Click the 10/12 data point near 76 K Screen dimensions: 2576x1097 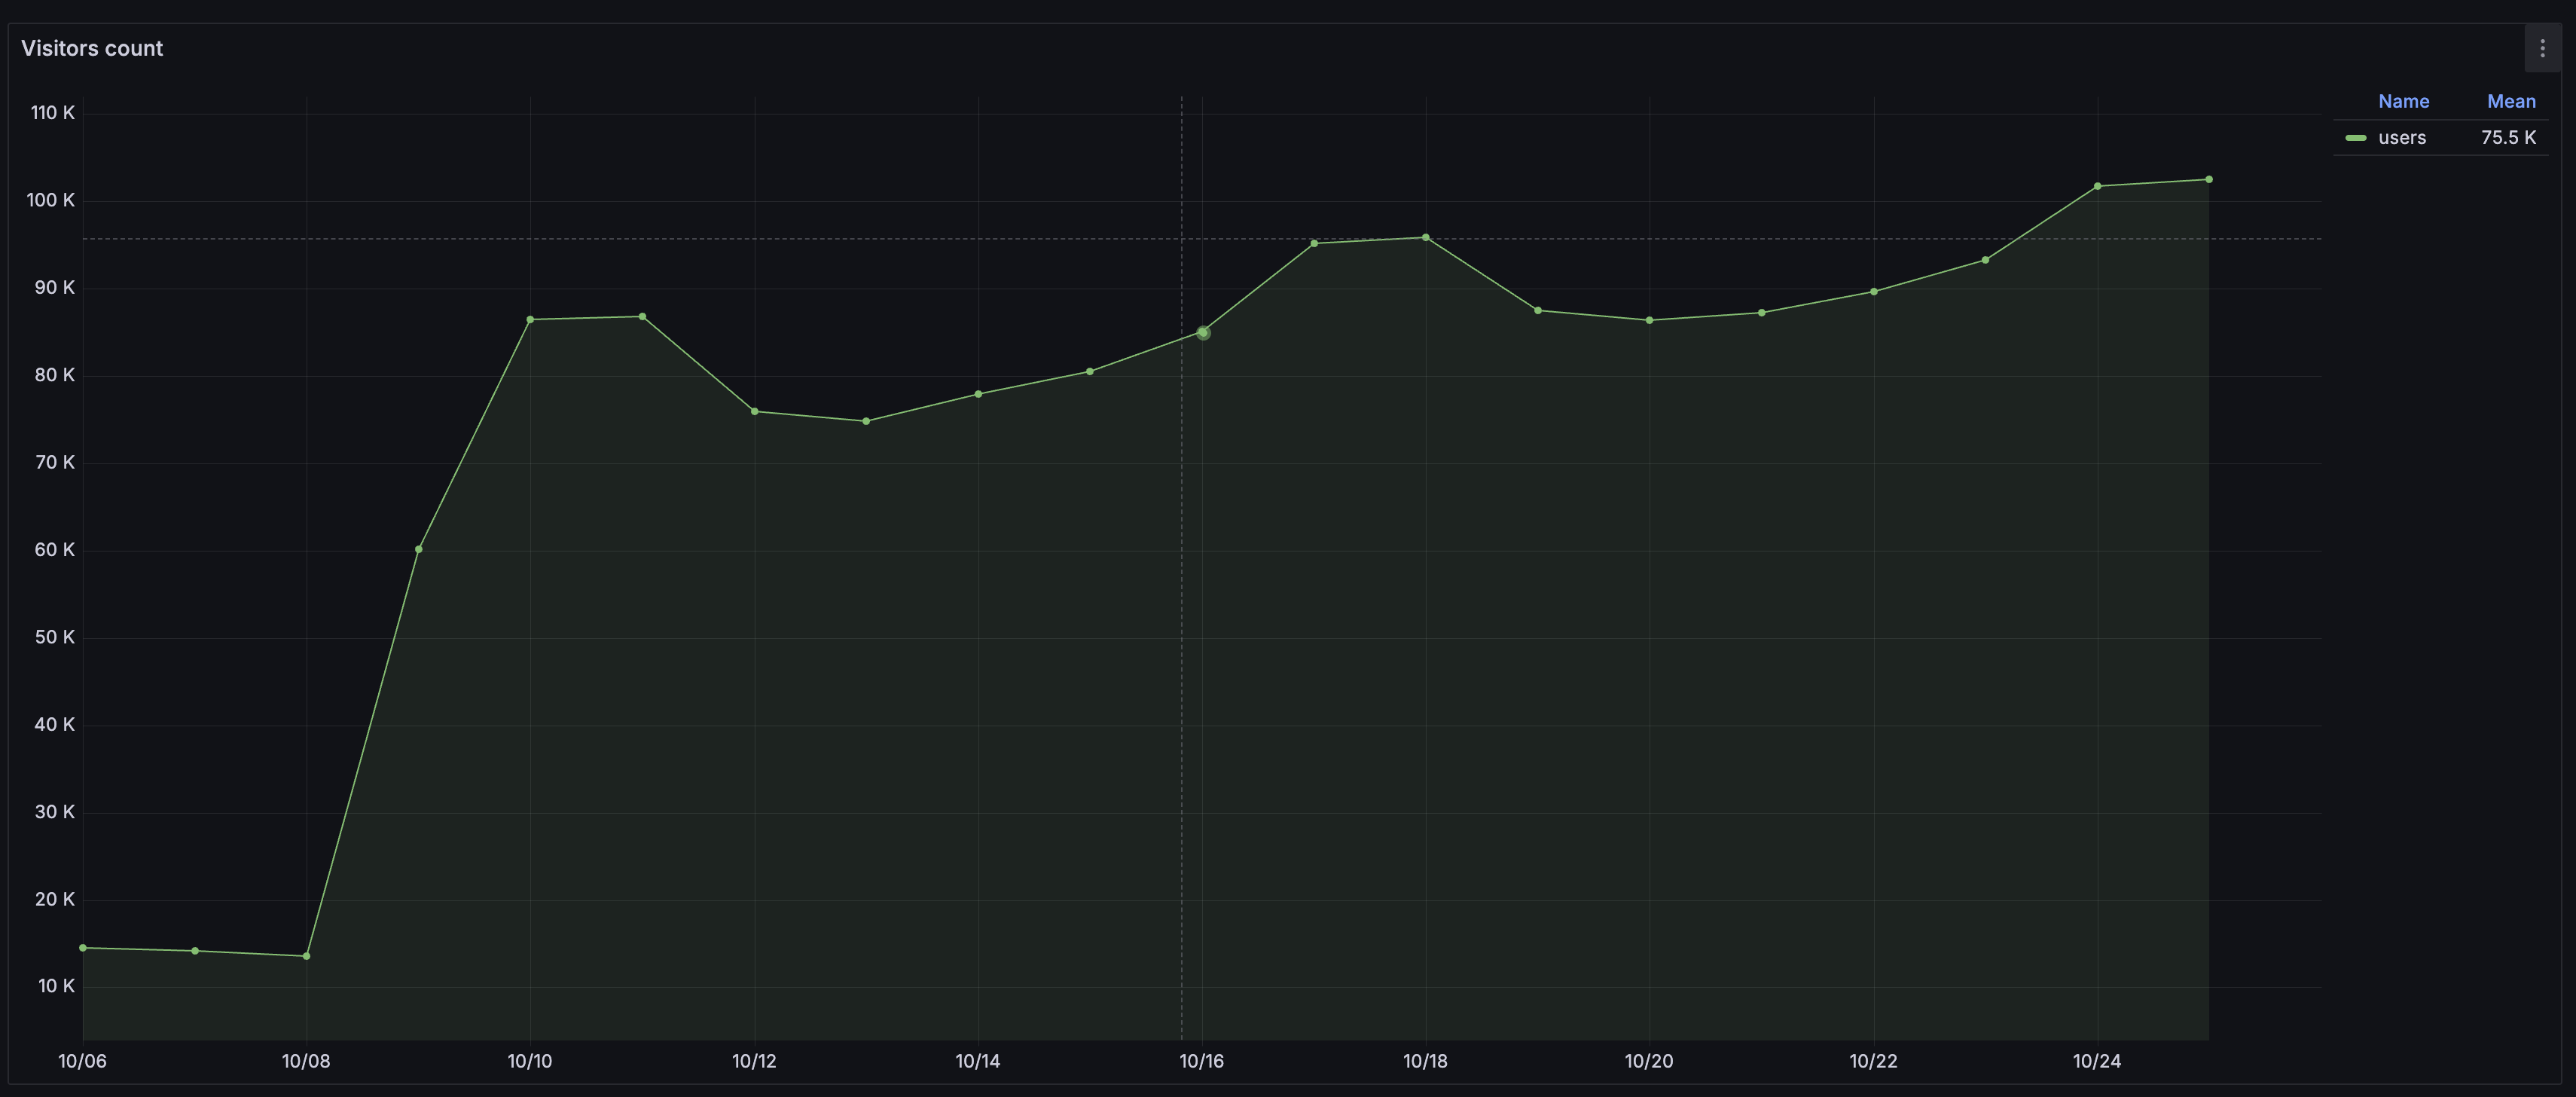[x=754, y=411]
